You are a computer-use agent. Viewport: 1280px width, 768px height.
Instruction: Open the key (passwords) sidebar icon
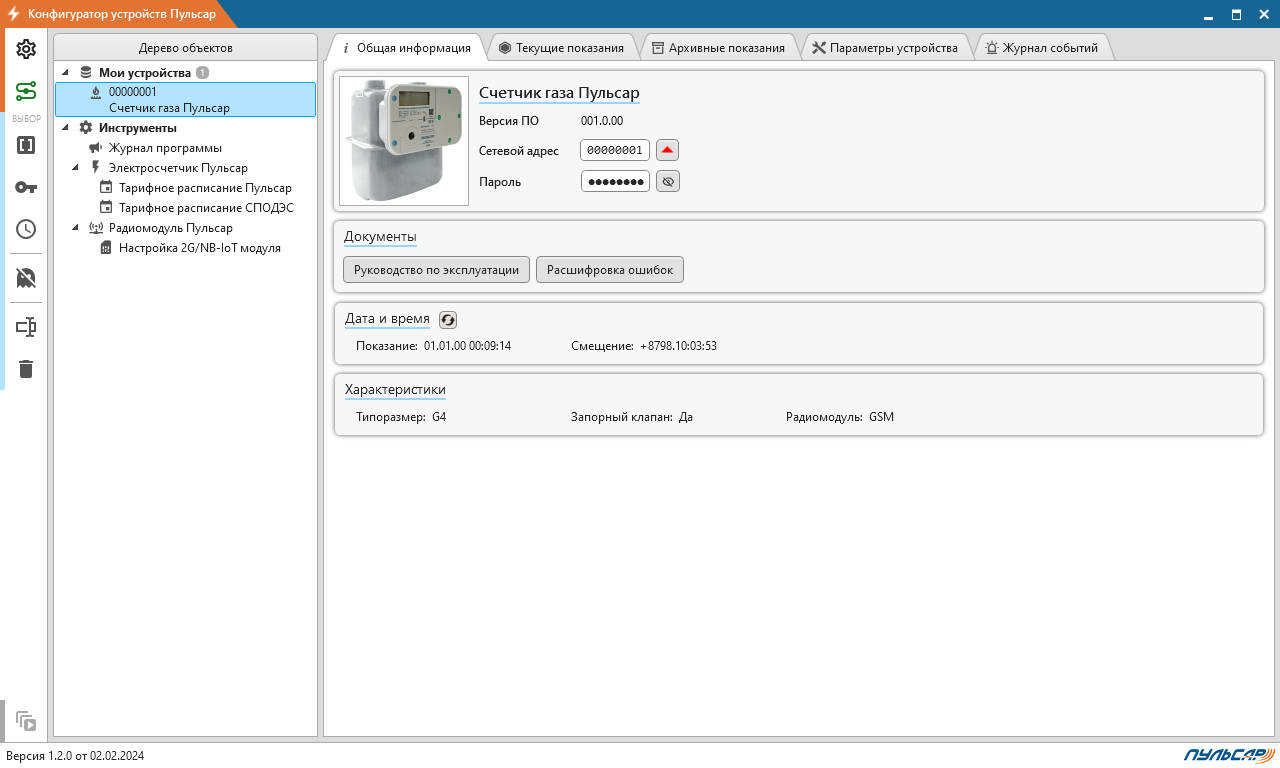(x=26, y=187)
